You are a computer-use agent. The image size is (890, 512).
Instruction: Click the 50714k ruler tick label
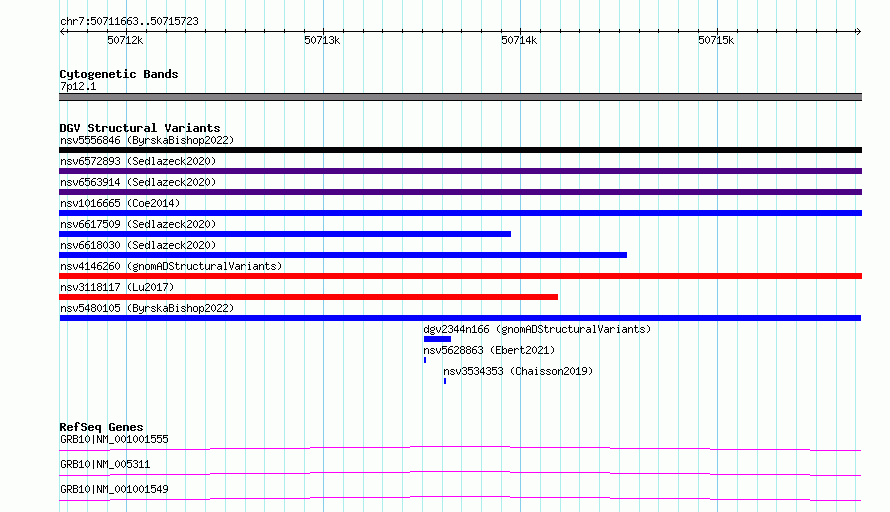(519, 40)
